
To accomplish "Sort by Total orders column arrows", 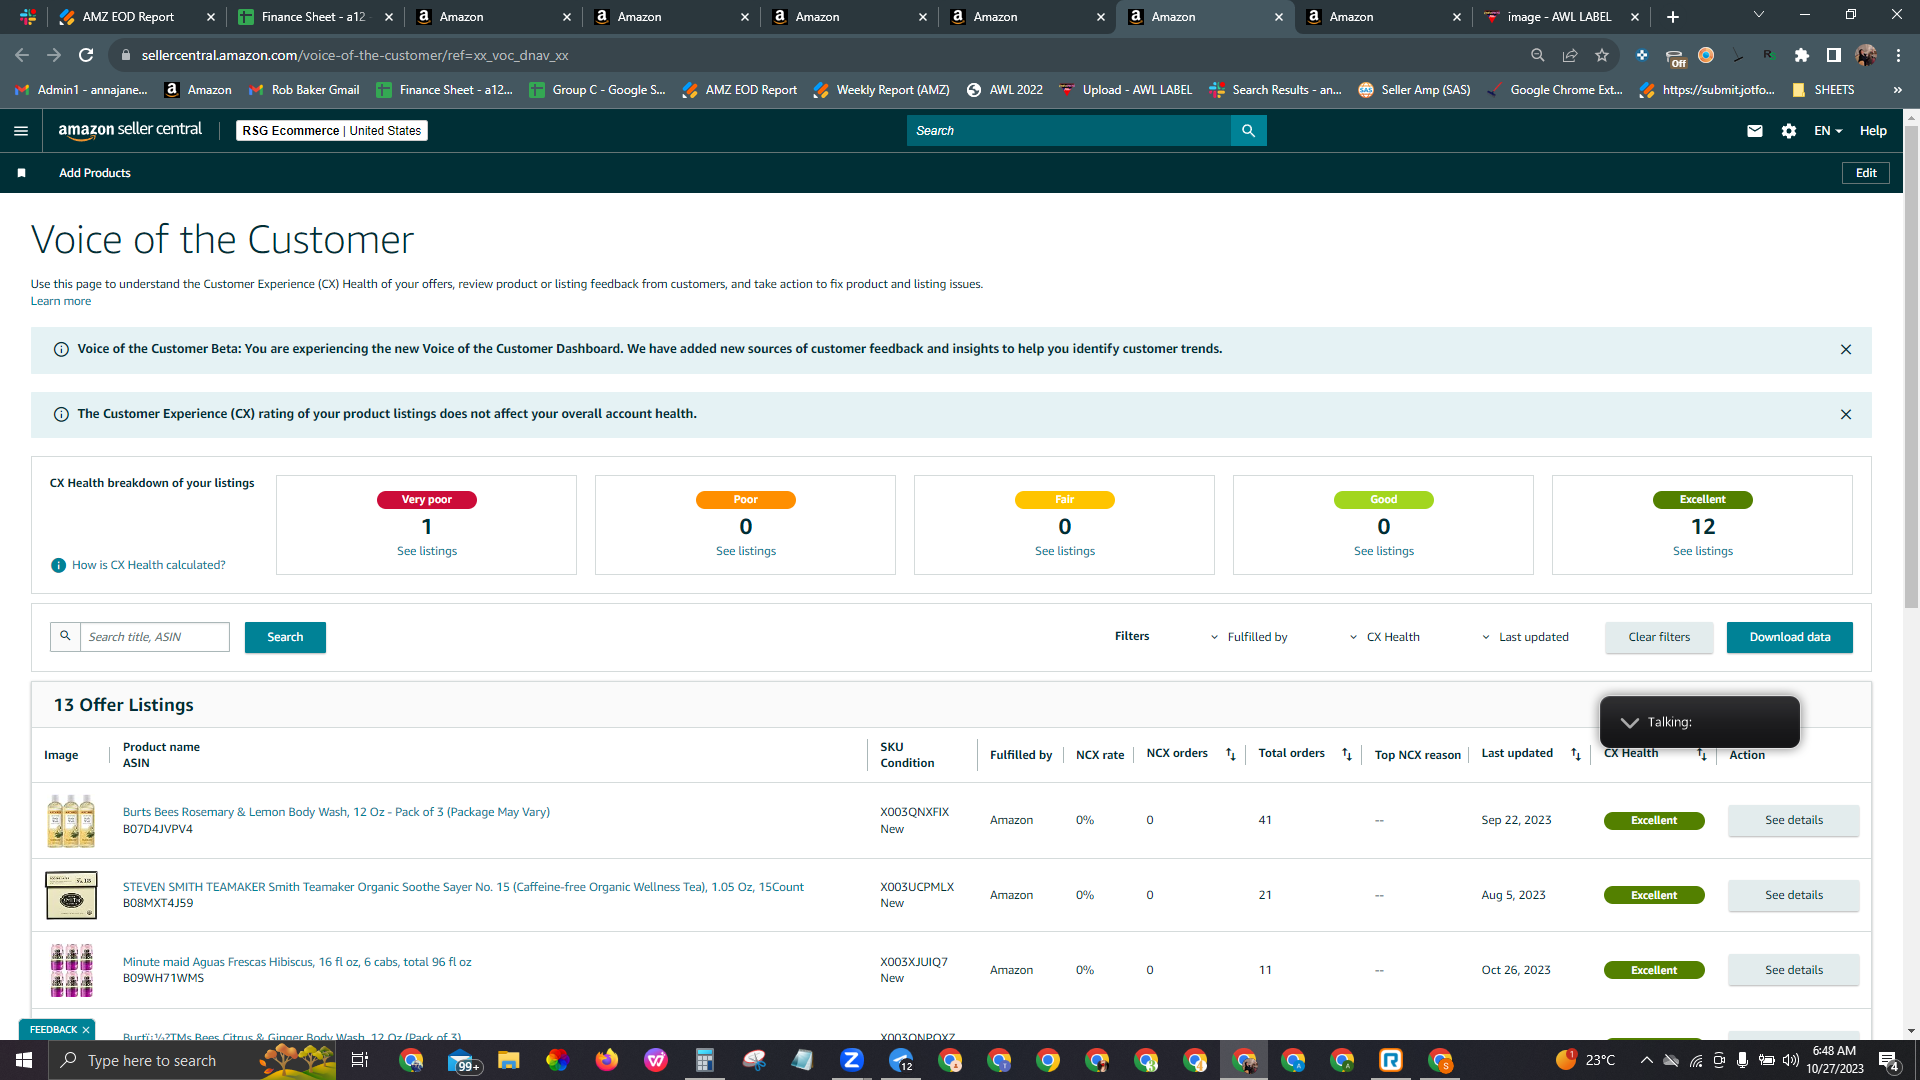I will [x=1347, y=755].
